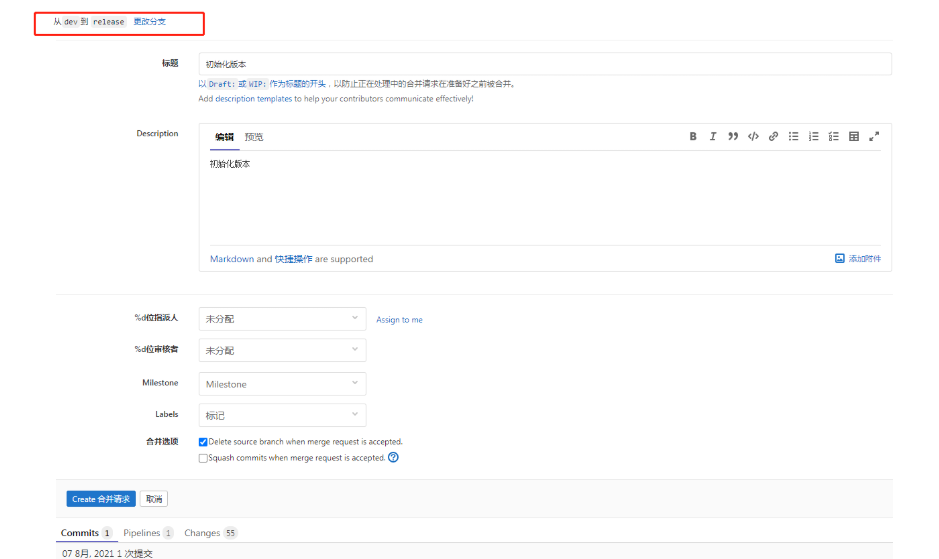
Task: Switch to the 预览 preview tab
Action: (x=254, y=137)
